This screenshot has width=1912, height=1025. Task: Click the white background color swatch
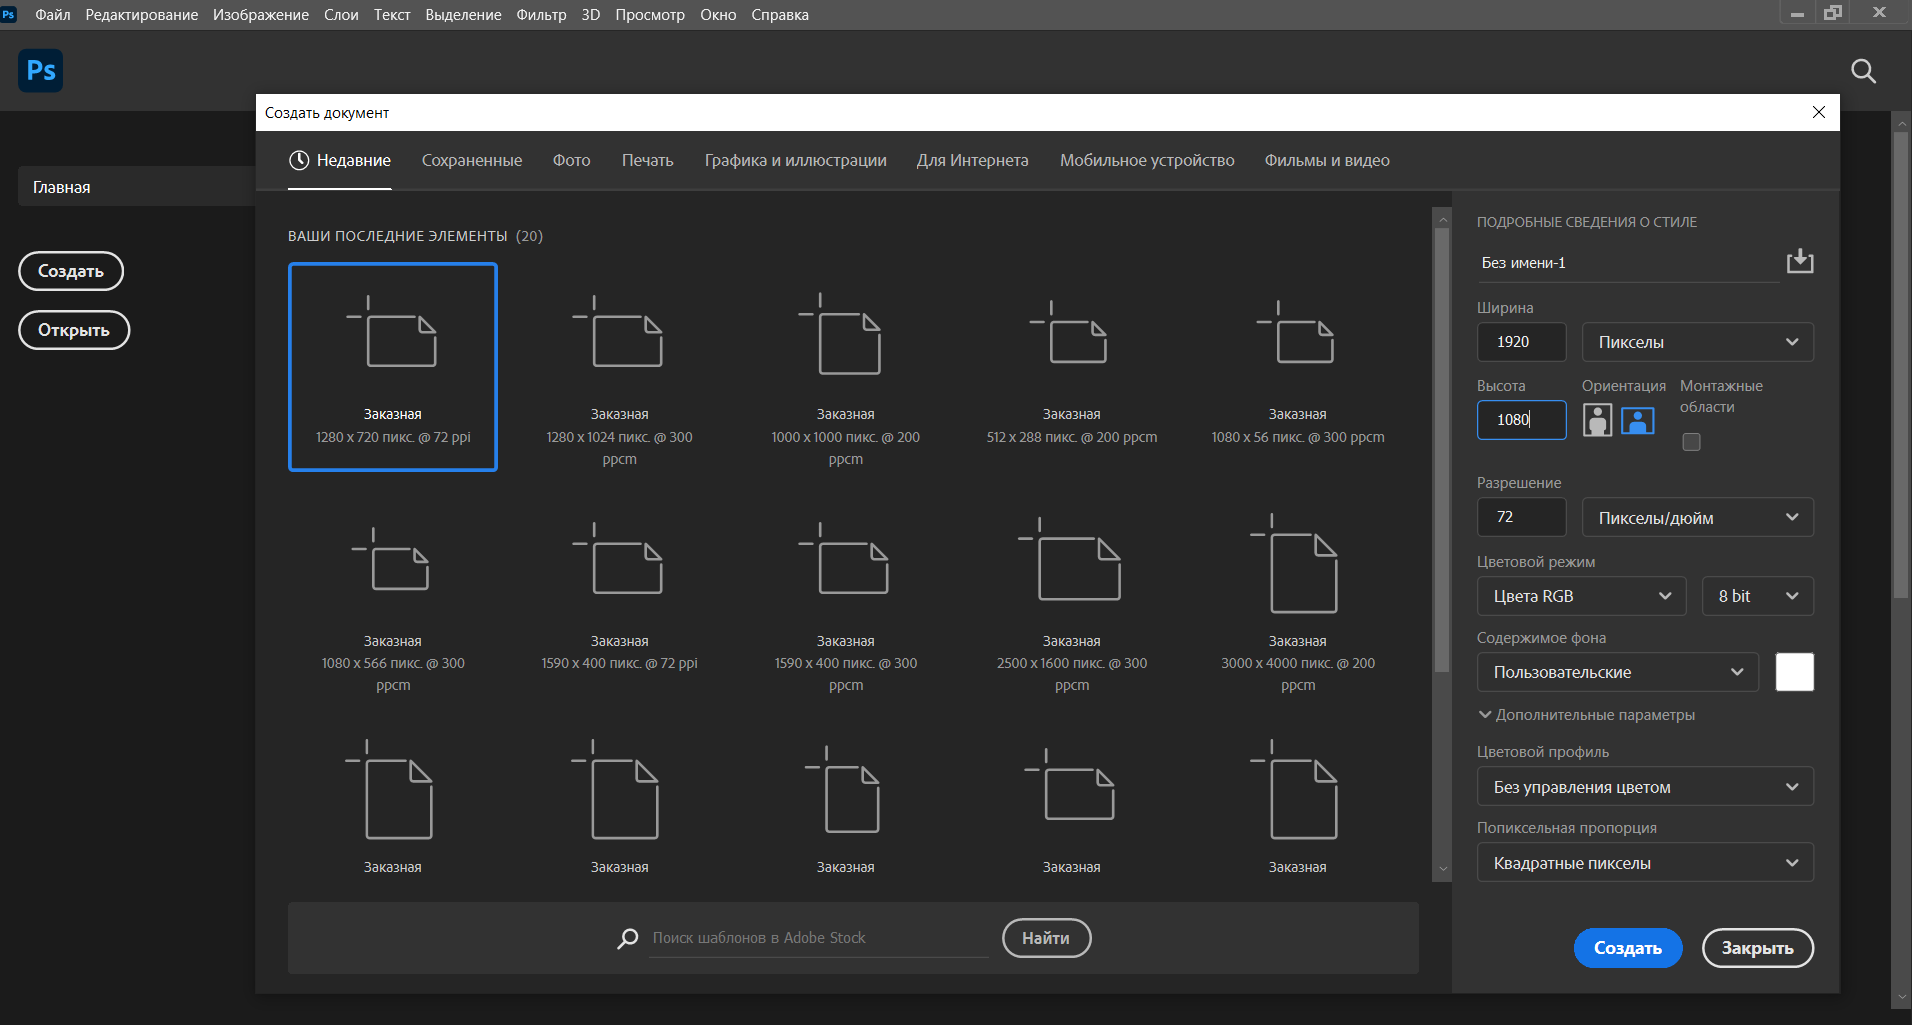(x=1794, y=672)
